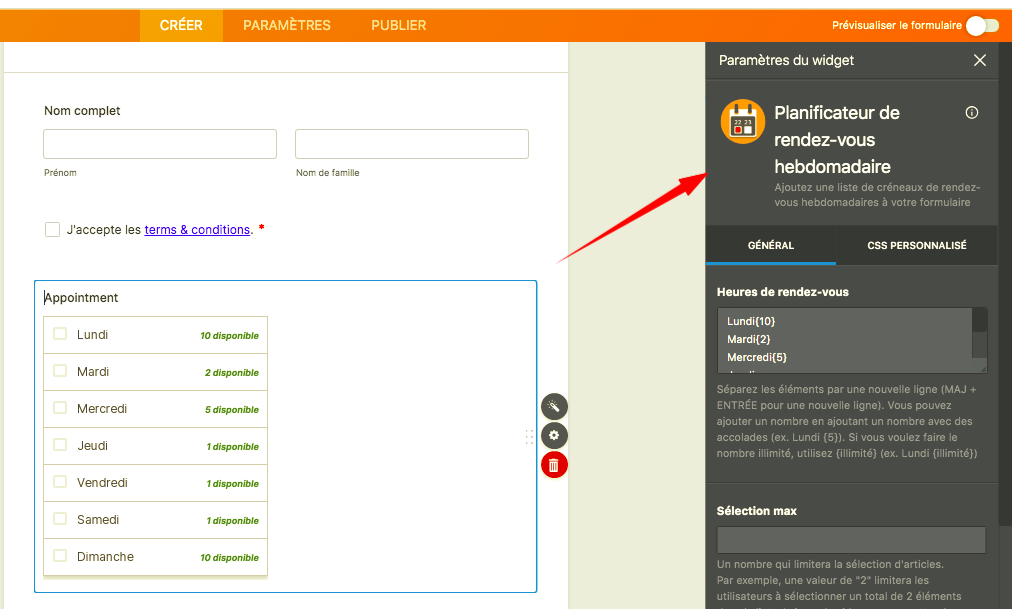Click the Appointment widget title text

(81, 297)
